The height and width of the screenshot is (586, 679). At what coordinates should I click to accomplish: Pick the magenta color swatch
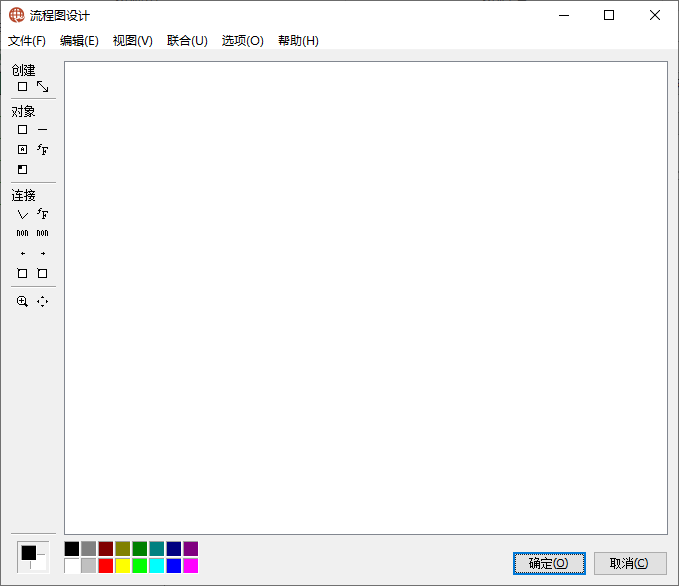coord(191,566)
